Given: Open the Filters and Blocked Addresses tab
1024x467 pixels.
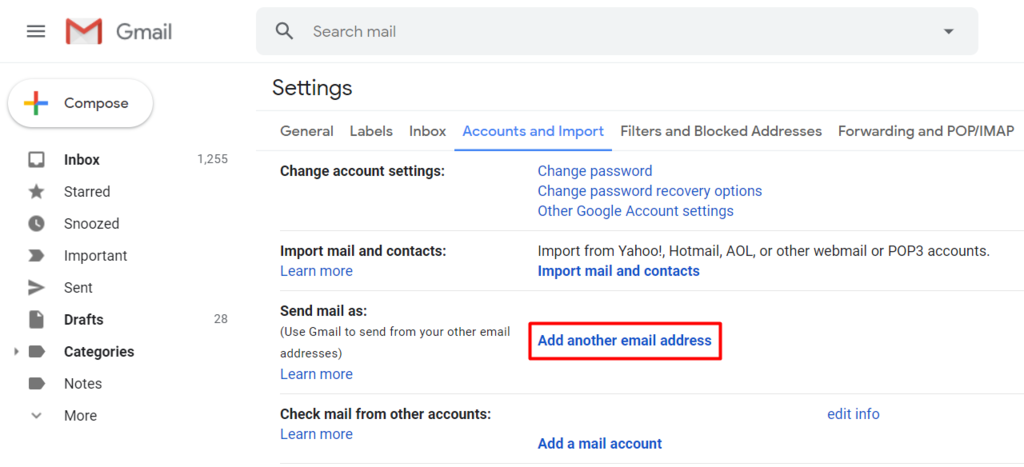Looking at the screenshot, I should click(721, 131).
